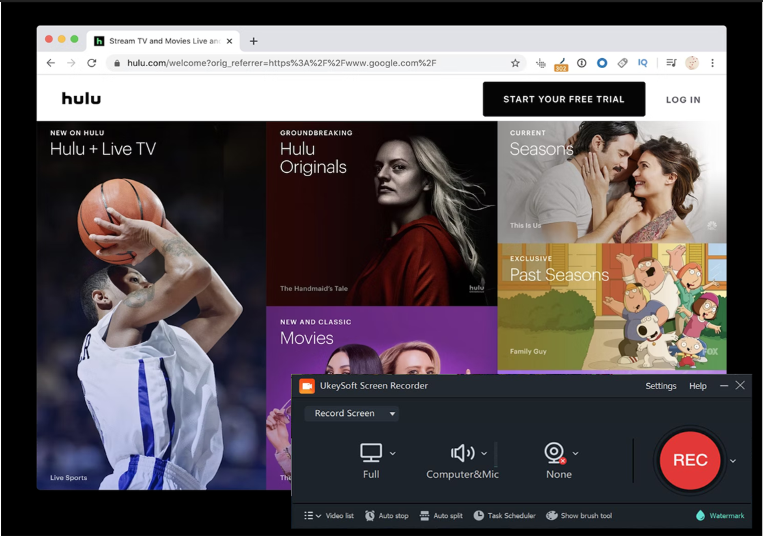Click the blue circle extension icon
763x536 pixels.
coord(602,63)
